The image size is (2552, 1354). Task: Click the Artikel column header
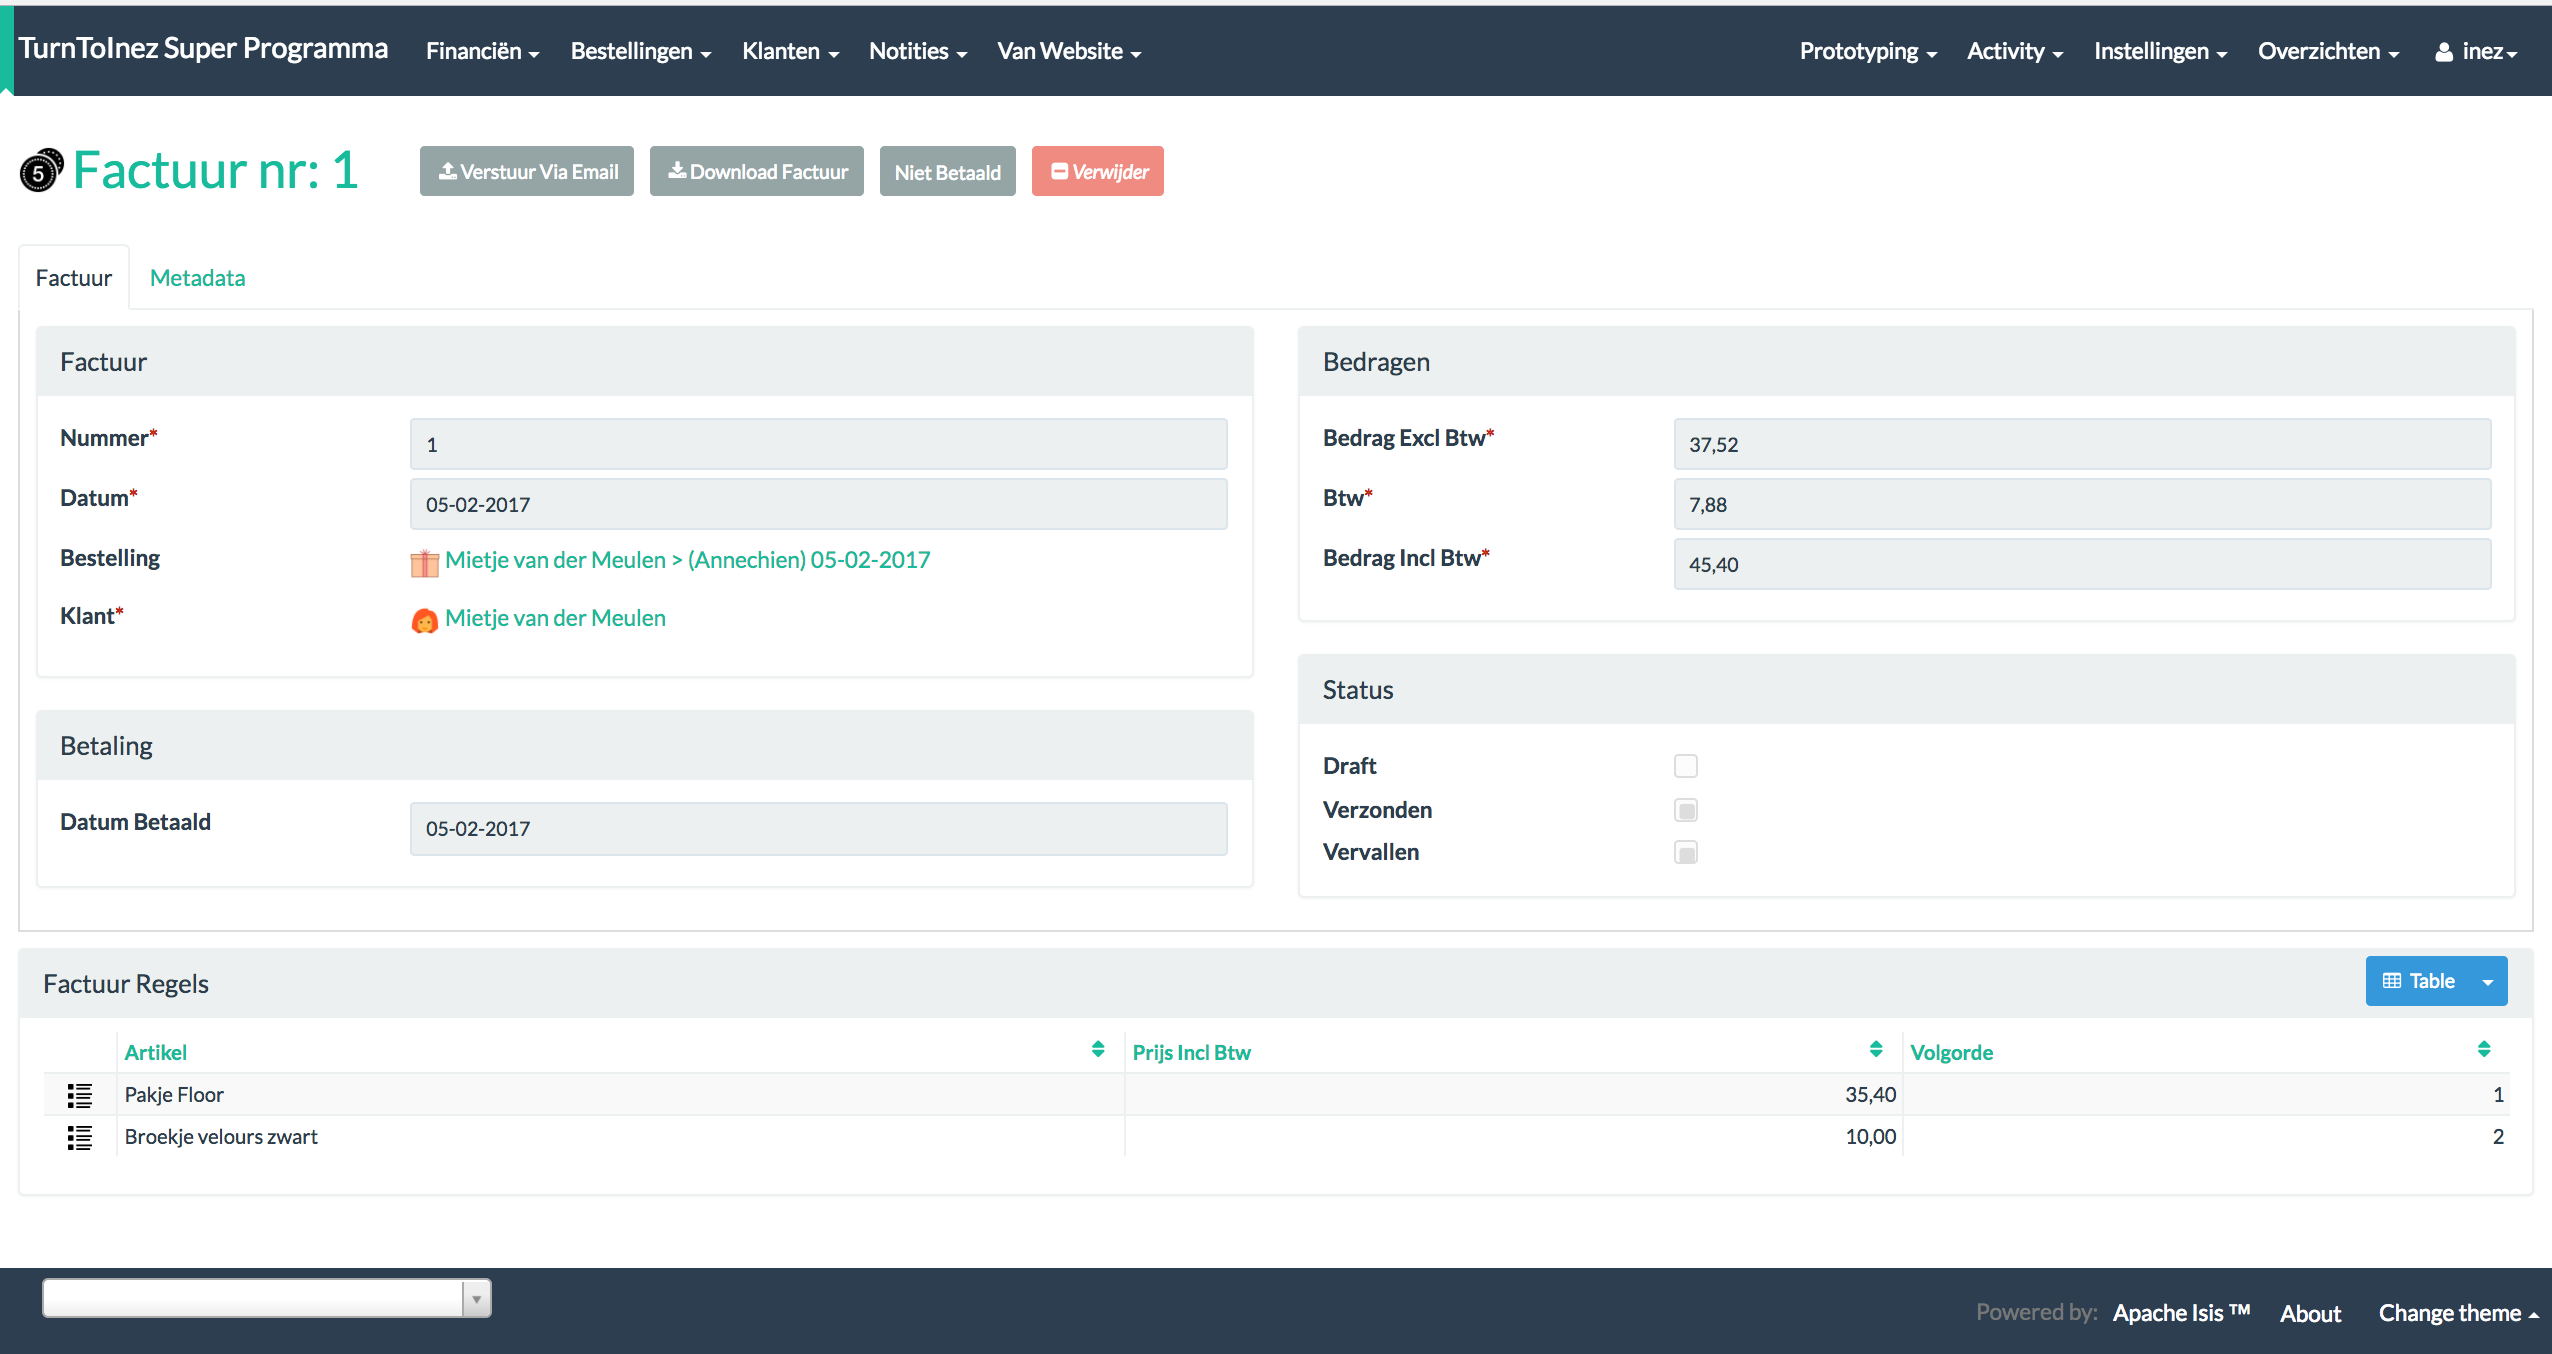(155, 1052)
